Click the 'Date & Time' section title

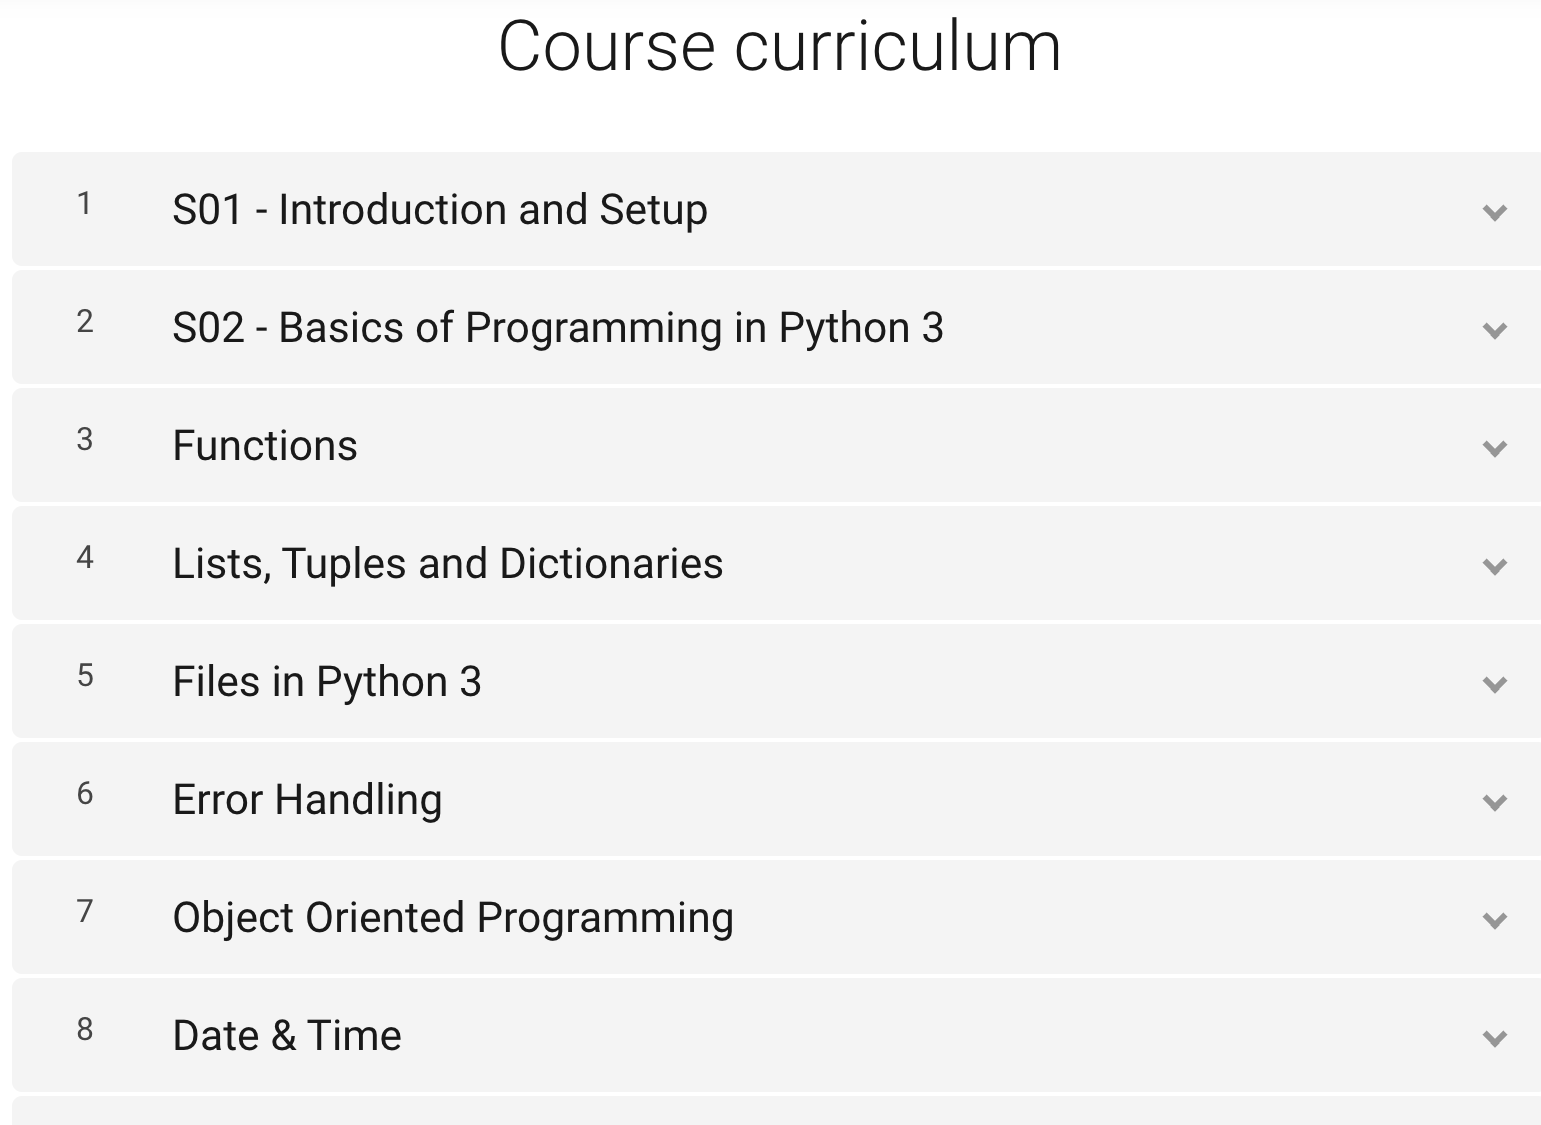[x=287, y=1036]
